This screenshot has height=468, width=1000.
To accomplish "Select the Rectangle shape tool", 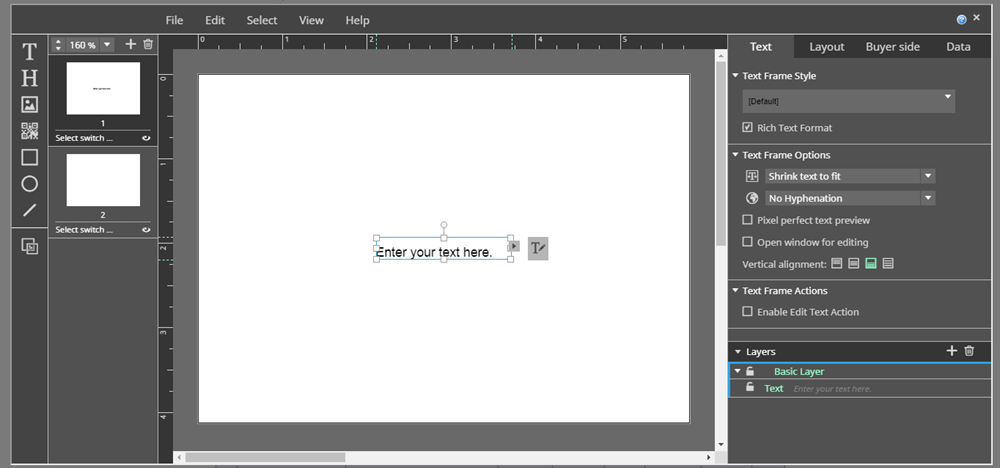I will 29,157.
